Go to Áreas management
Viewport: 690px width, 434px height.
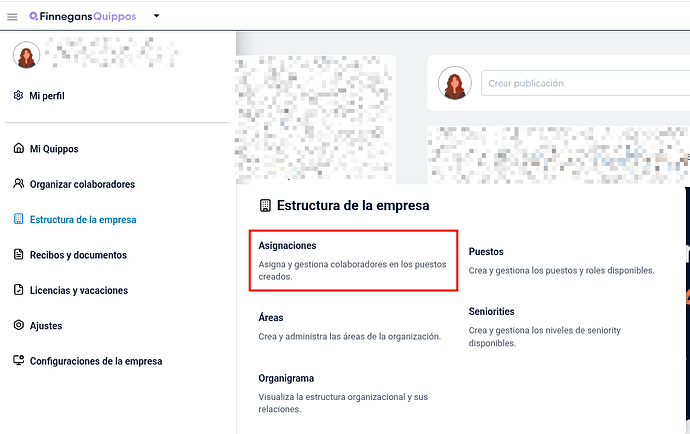point(349,327)
